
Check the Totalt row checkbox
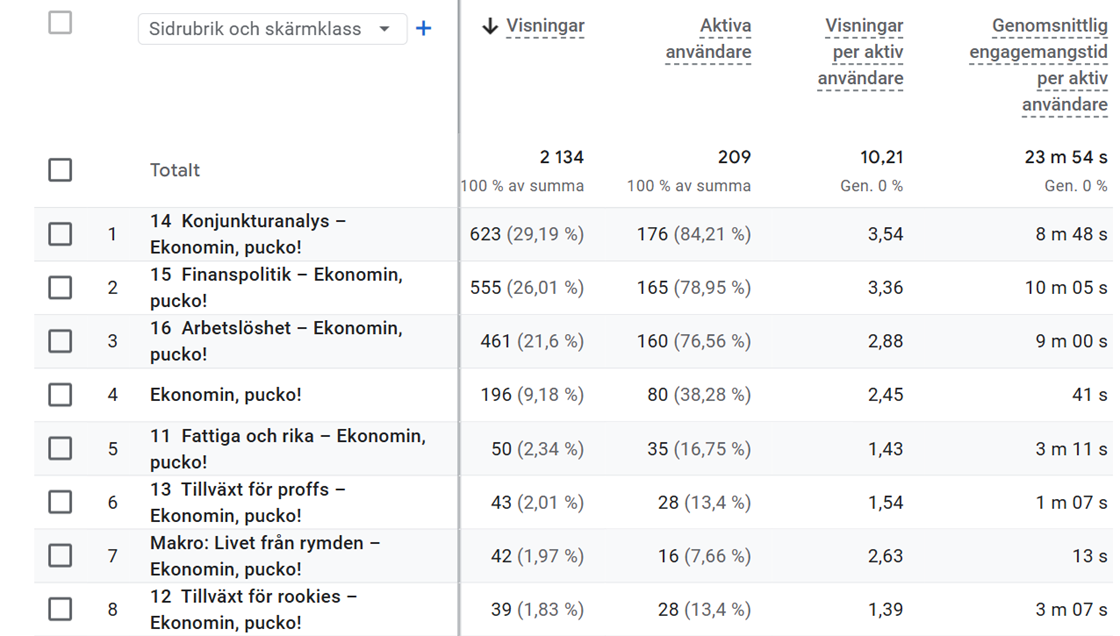[60, 170]
